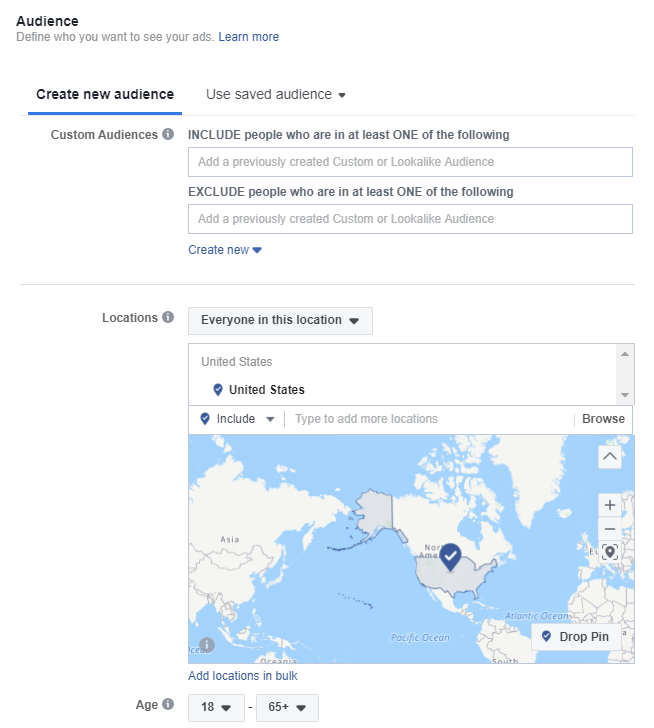This screenshot has height=728, width=654.
Task: Click the Drop Pin button
Action: click(575, 637)
